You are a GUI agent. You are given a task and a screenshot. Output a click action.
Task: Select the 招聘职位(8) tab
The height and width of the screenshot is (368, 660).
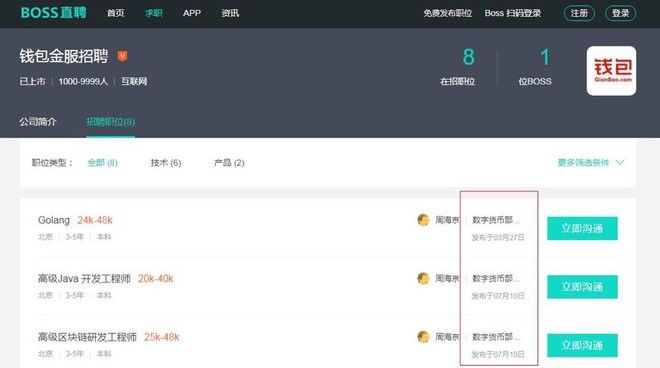111,122
